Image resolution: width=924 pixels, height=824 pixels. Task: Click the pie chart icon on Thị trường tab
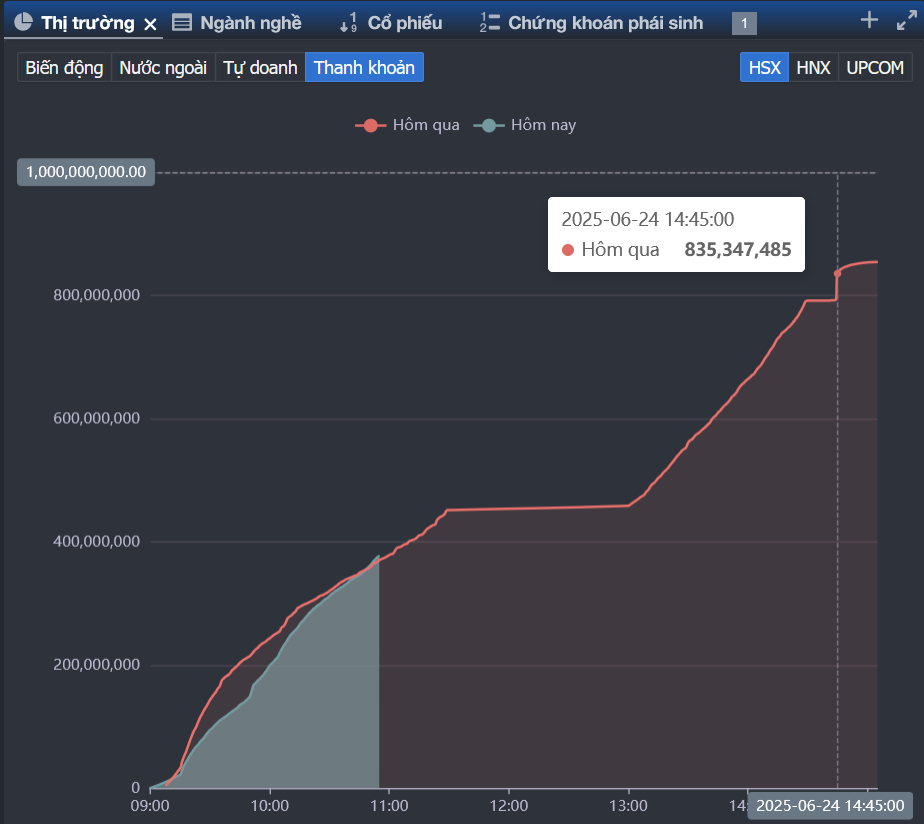[x=23, y=22]
